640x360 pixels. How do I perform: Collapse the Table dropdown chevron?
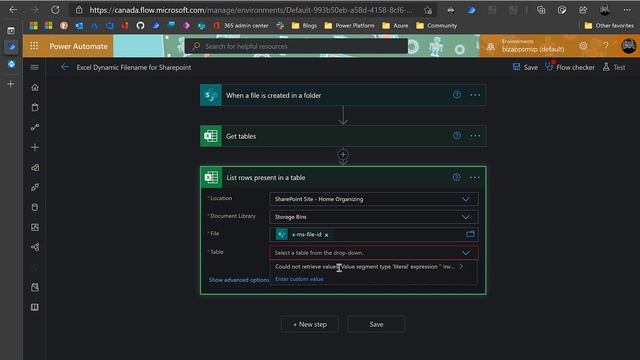tap(466, 253)
